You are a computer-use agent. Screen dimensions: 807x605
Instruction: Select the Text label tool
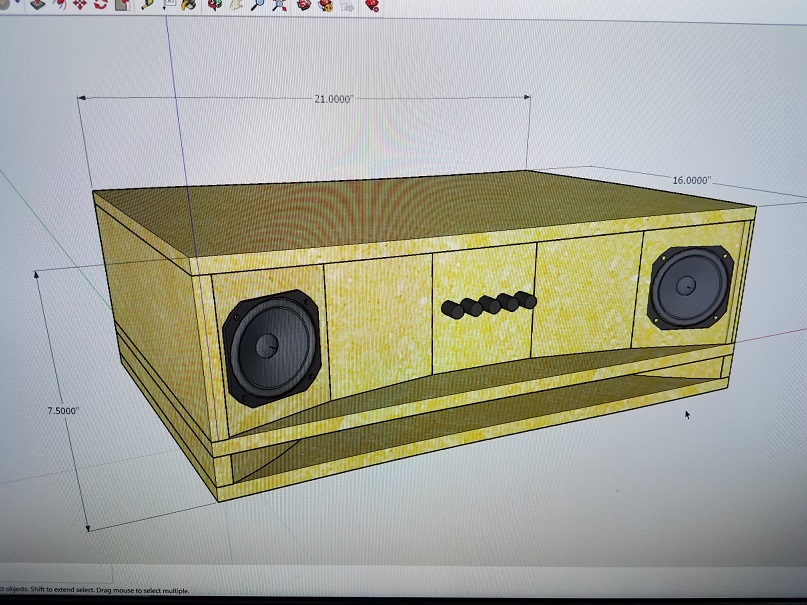tap(169, 4)
